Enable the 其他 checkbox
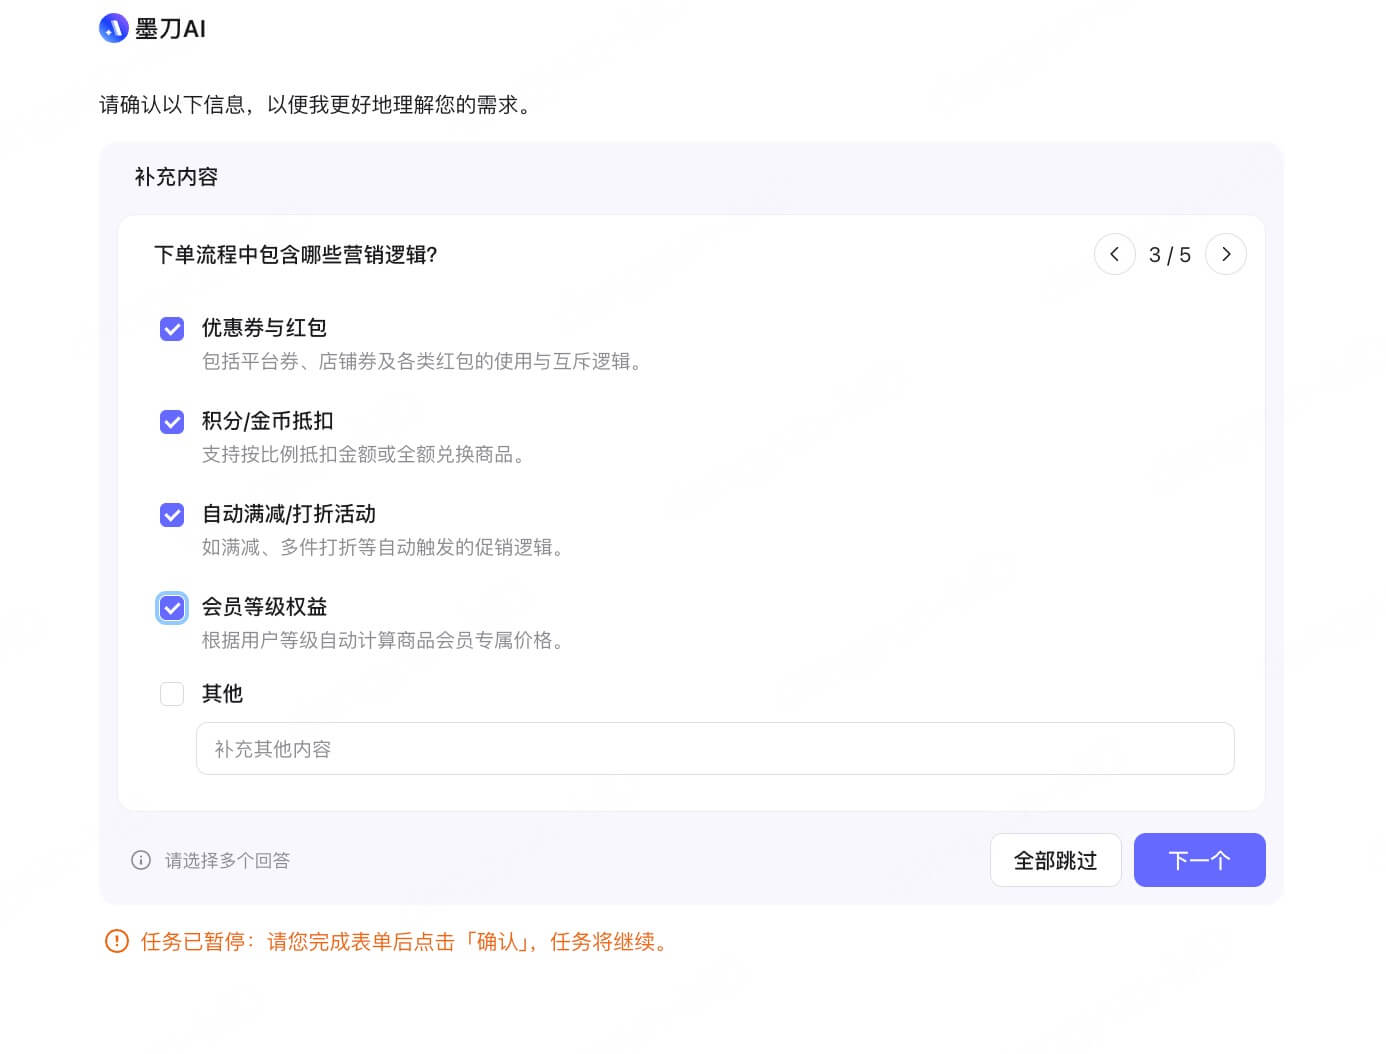1386x1054 pixels. point(172,694)
